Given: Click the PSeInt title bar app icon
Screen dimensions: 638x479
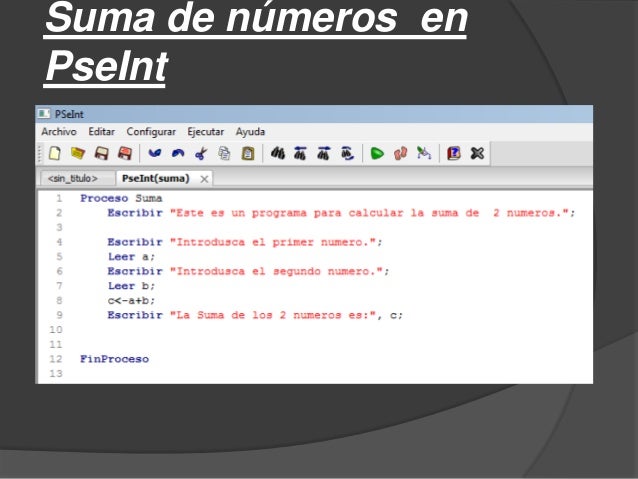Looking at the screenshot, I should click(44, 114).
